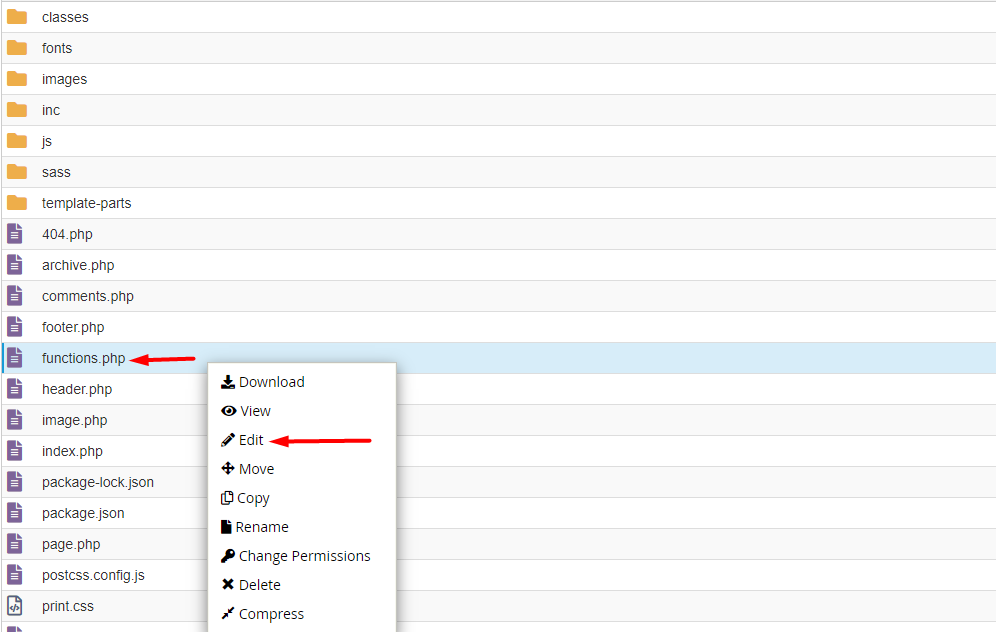Click the functions.php file icon

pyautogui.click(x=15, y=358)
